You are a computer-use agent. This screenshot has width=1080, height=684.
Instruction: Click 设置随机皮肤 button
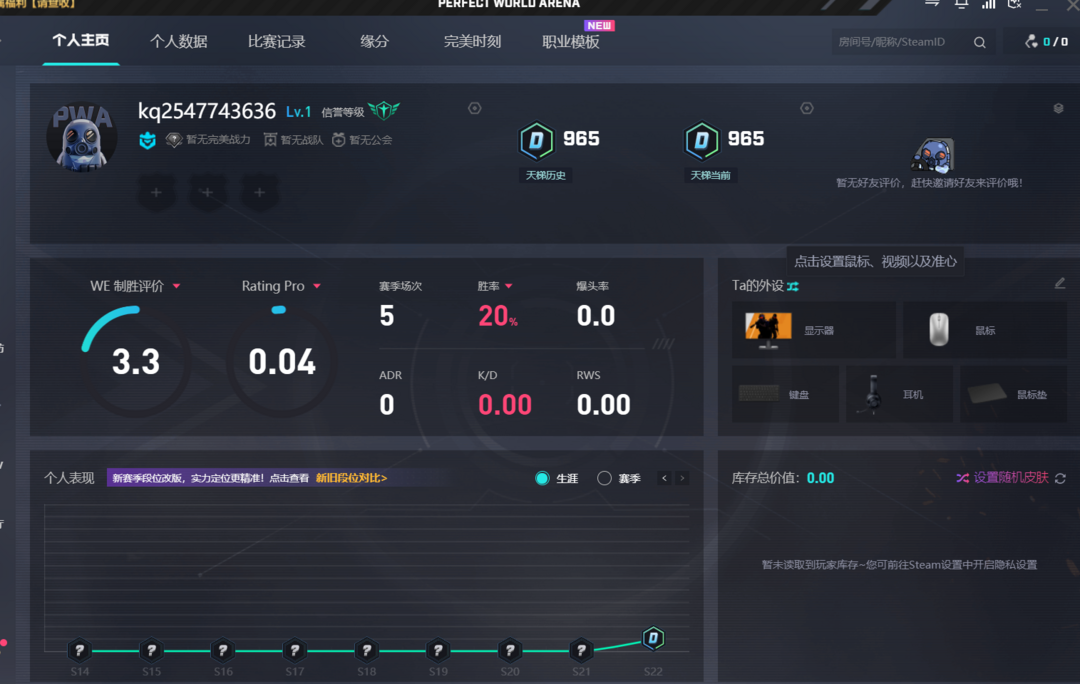(x=1002, y=478)
